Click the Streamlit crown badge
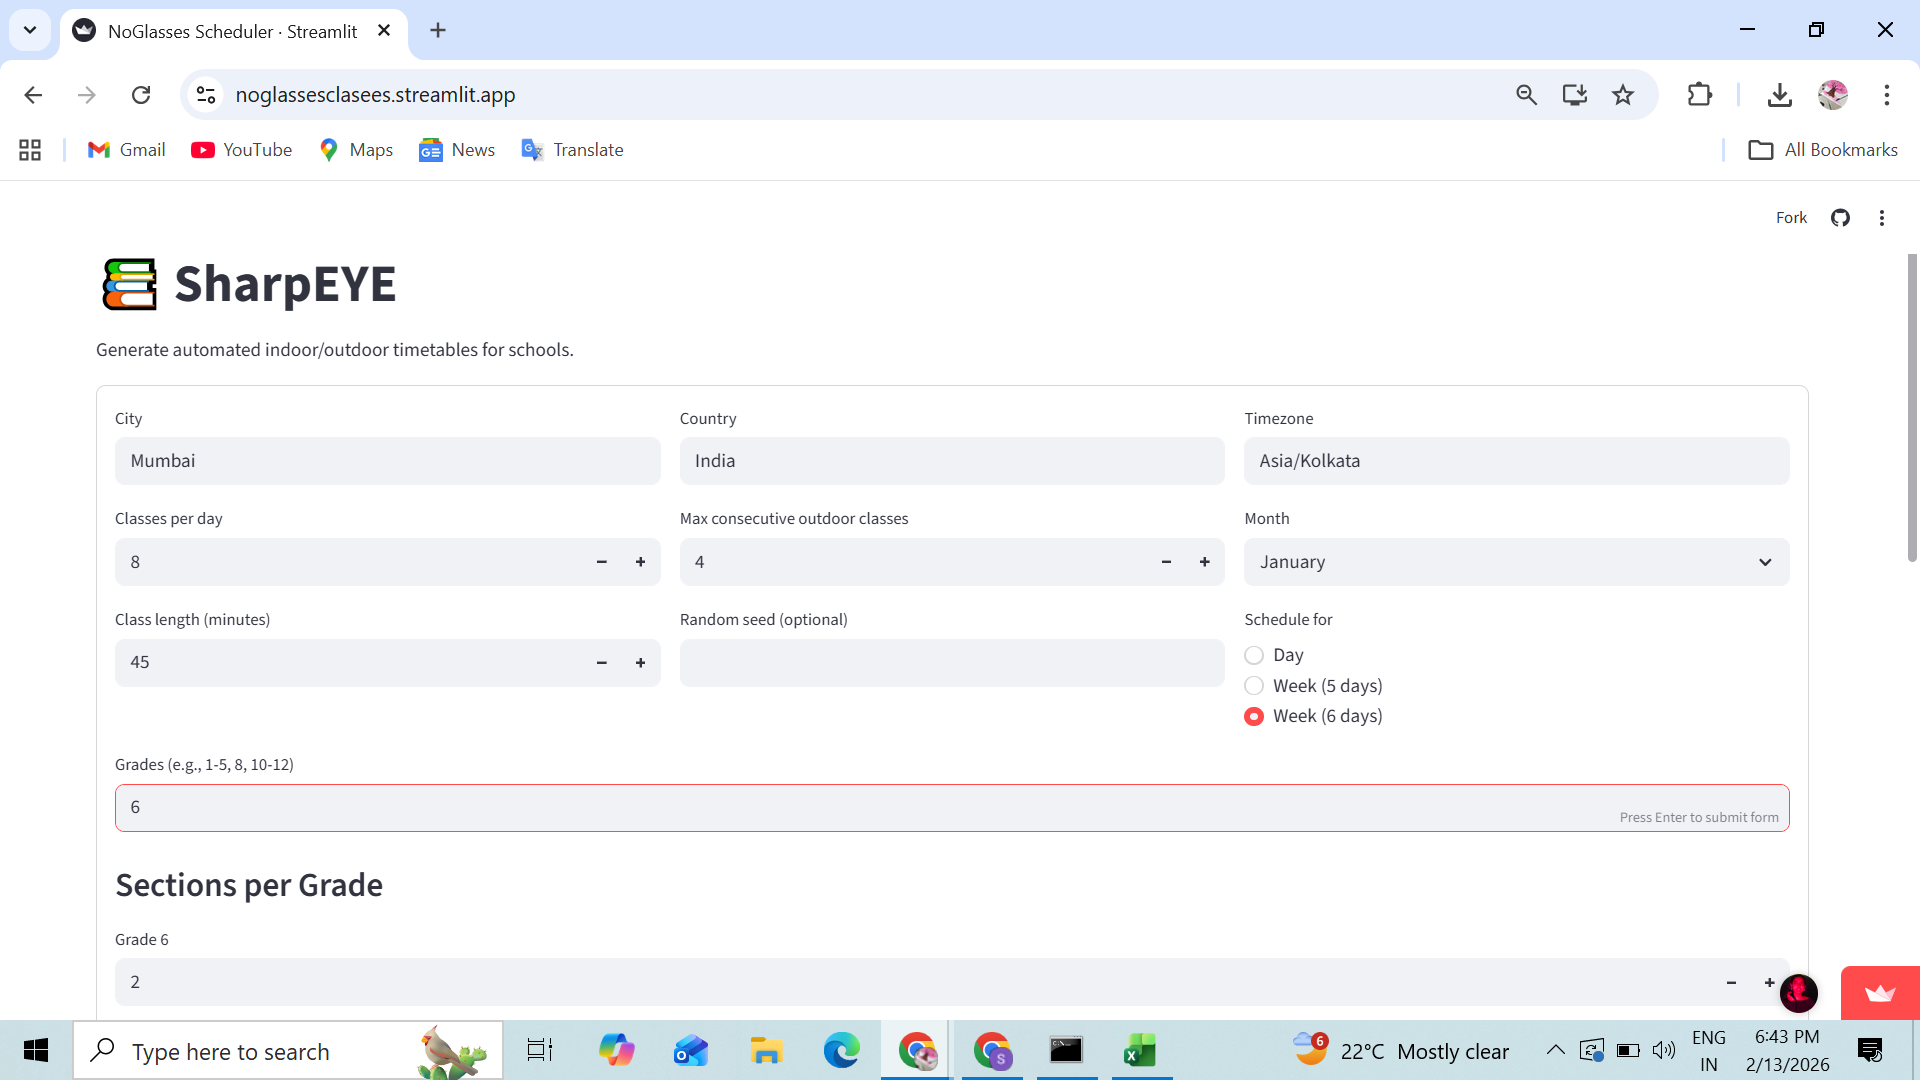Viewport: 1920px width, 1080px height. pos(1880,993)
